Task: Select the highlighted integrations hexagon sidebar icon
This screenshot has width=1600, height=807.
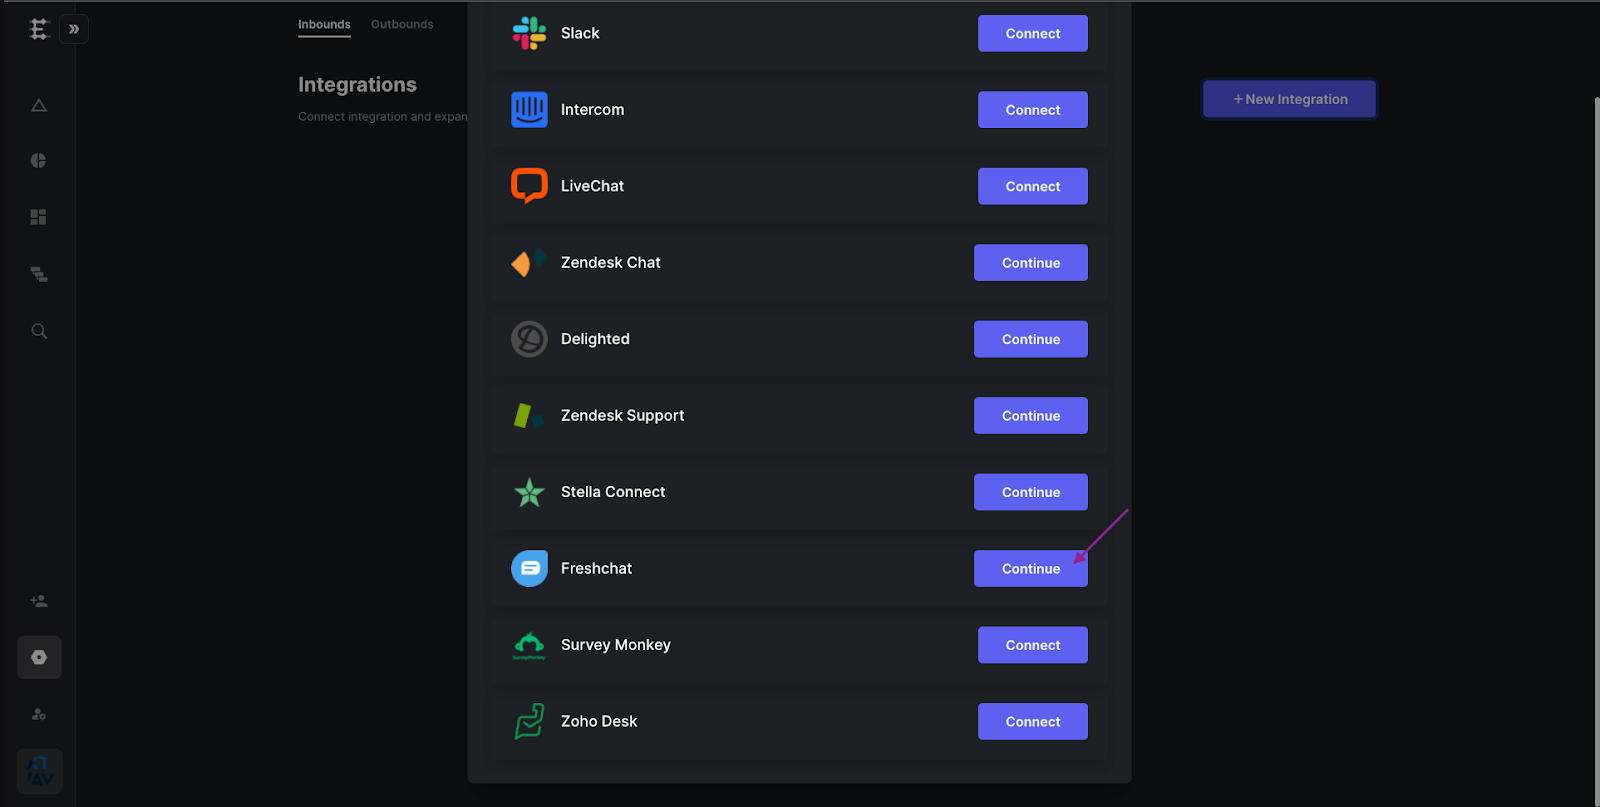Action: [39, 657]
